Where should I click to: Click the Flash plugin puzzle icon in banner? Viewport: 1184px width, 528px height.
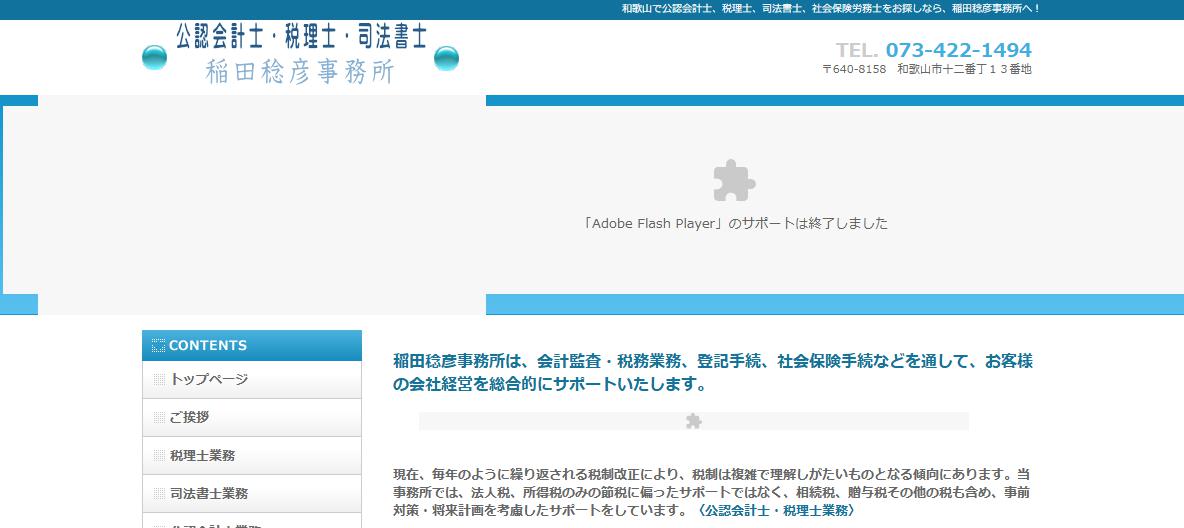point(734,181)
